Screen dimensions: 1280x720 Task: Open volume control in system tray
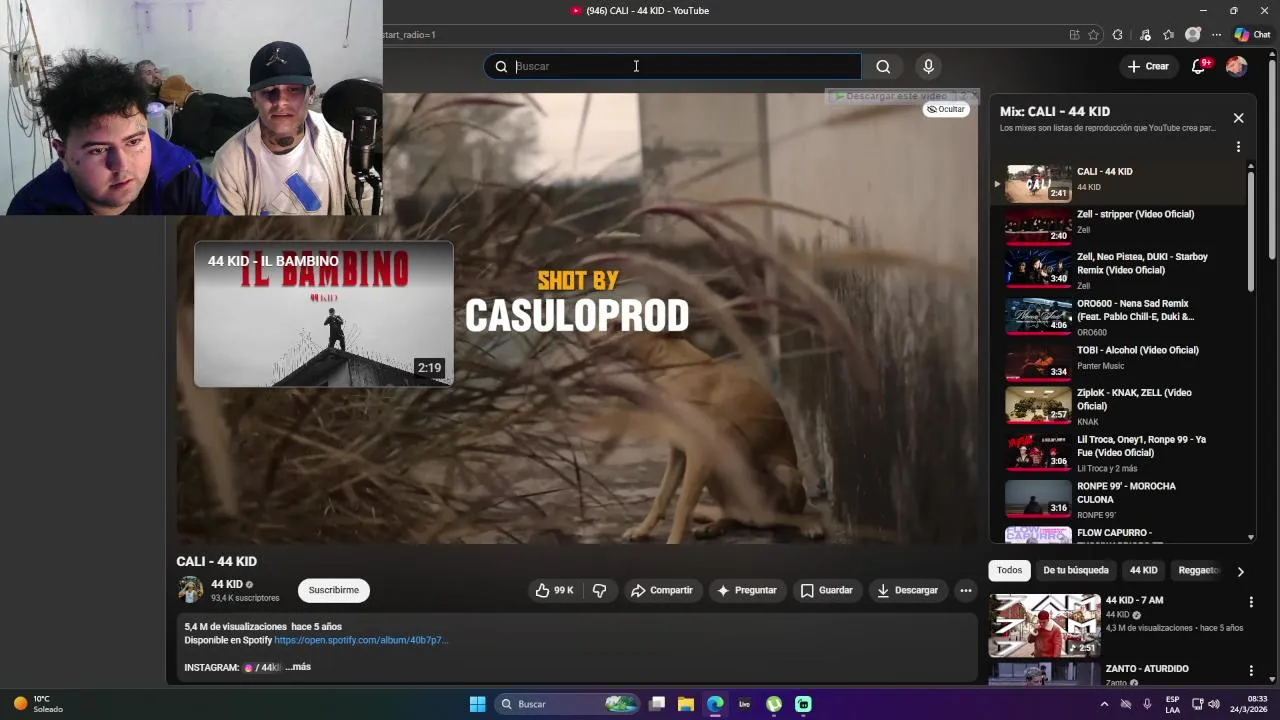point(1214,704)
